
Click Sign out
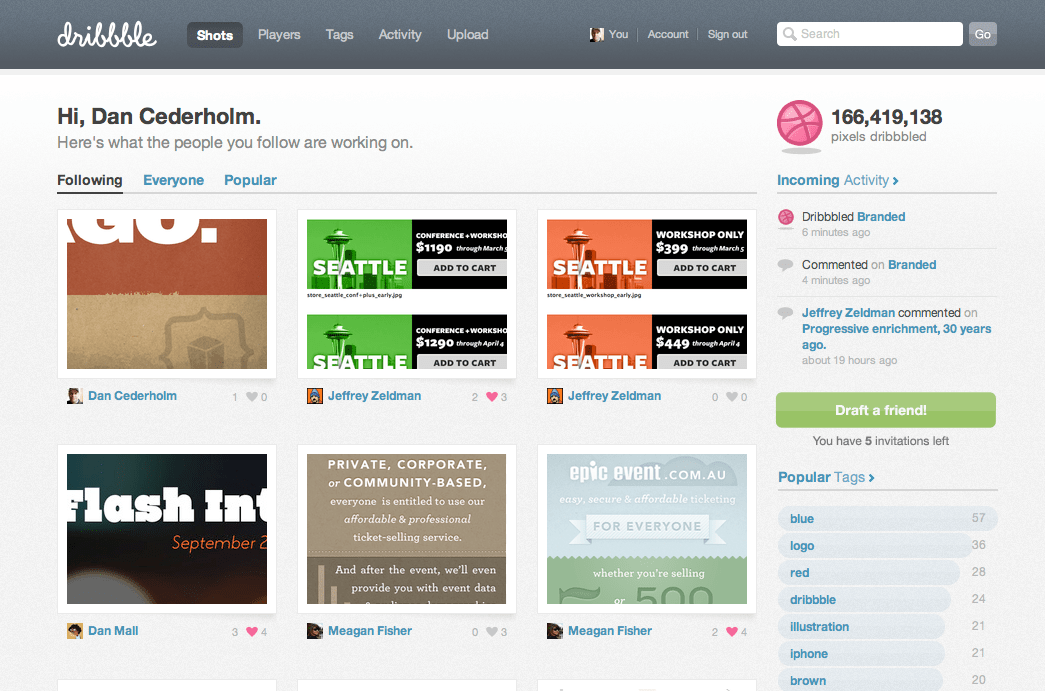click(x=727, y=35)
